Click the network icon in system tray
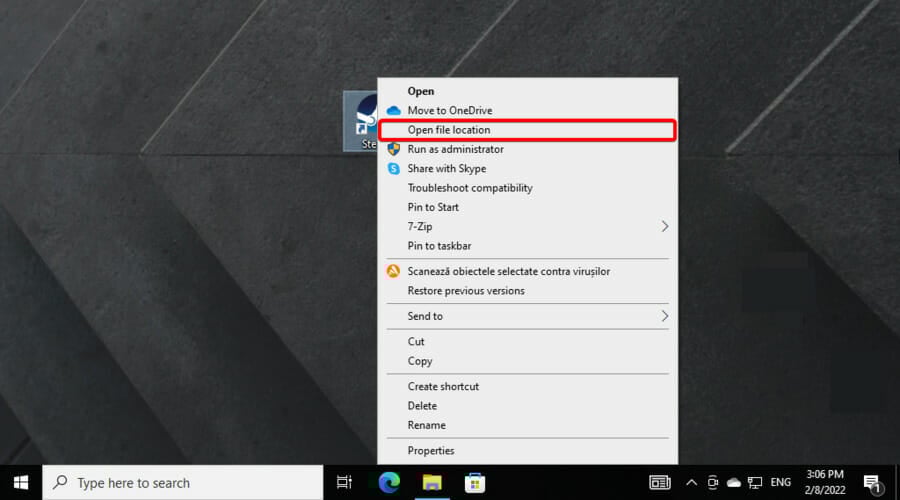 tap(756, 482)
